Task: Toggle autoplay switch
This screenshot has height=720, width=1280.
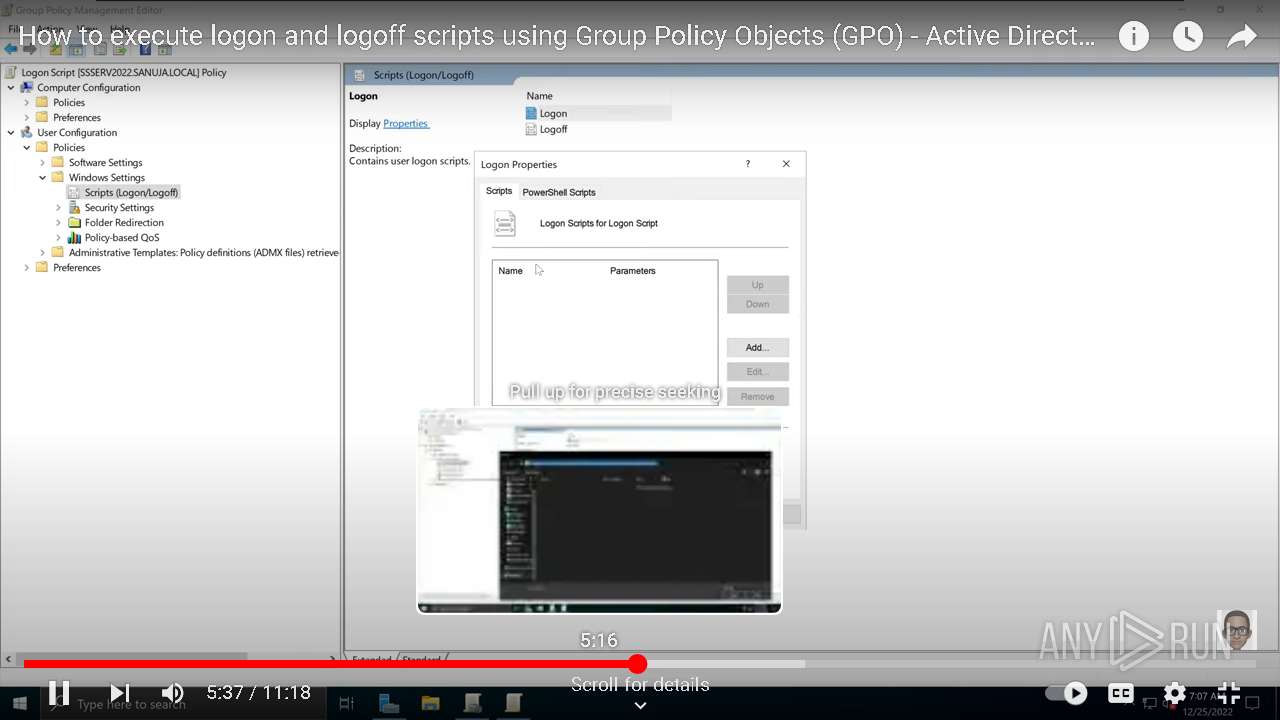Action: coord(1067,693)
